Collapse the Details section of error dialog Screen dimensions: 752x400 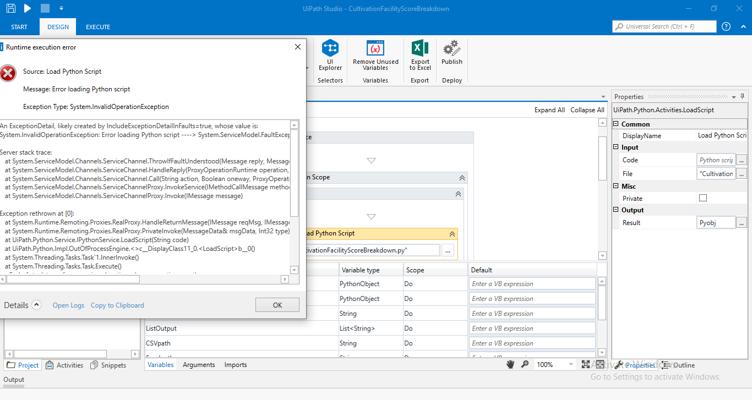point(37,305)
